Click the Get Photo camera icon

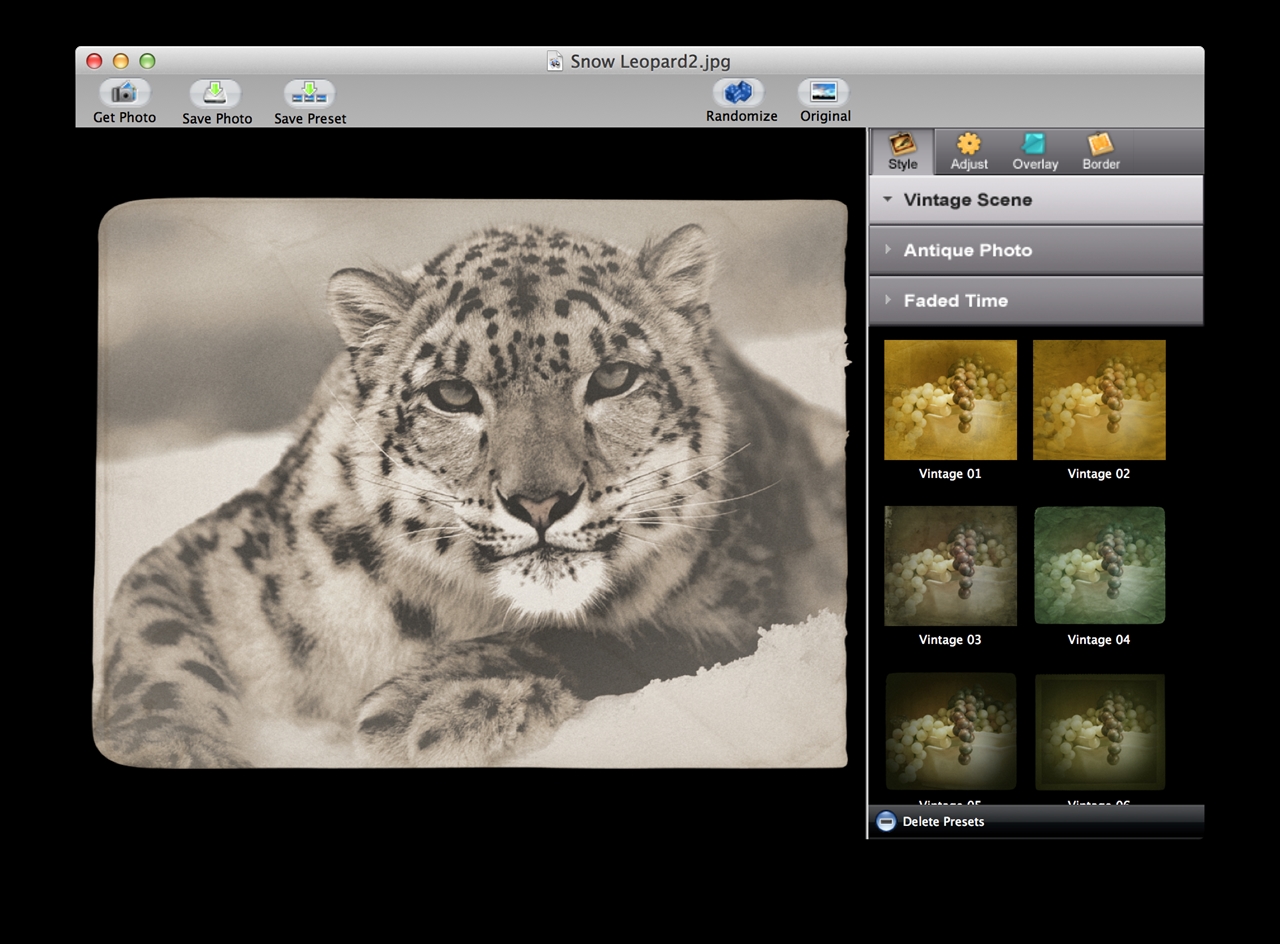tap(124, 93)
